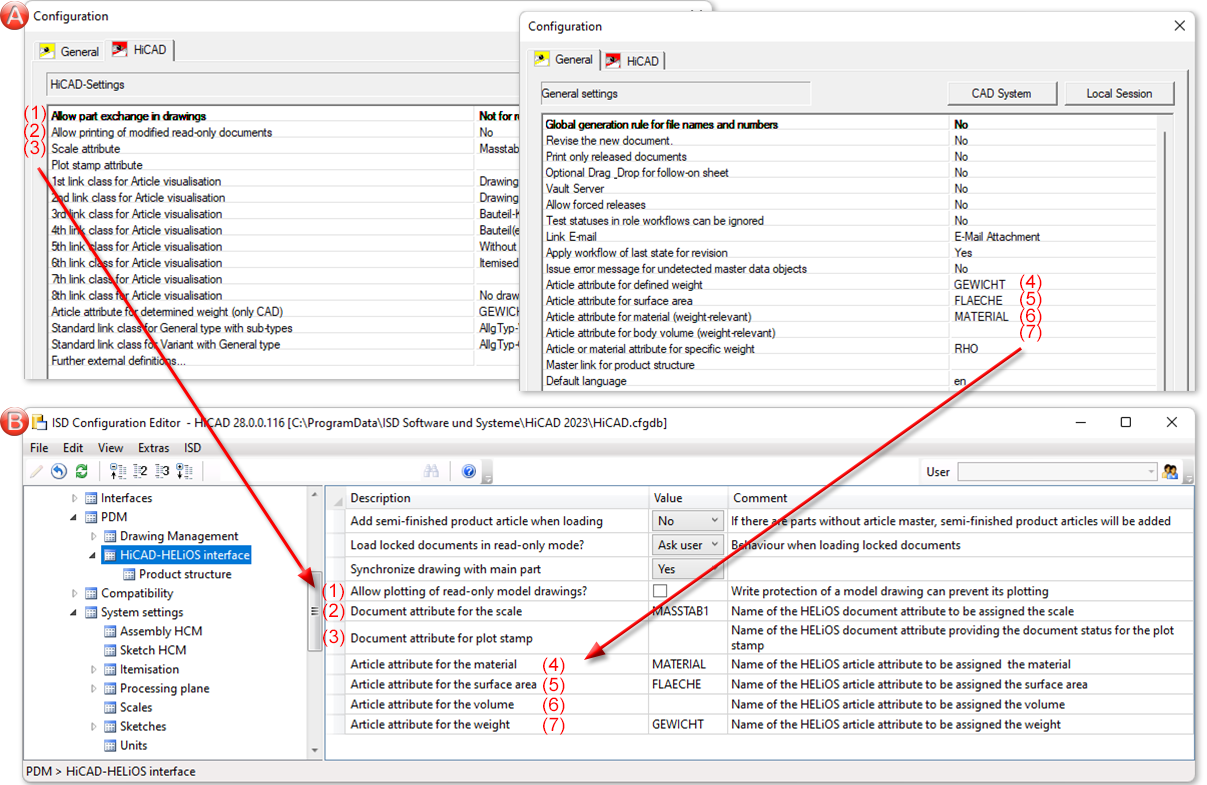Expand the Sketches tree node

pos(93,726)
